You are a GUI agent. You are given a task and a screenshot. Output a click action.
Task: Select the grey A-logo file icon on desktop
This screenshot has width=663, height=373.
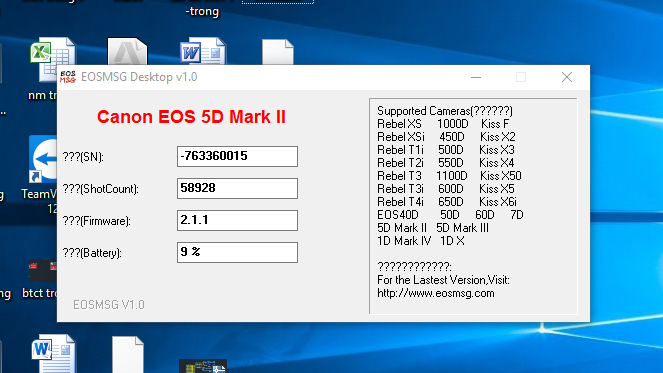point(127,52)
